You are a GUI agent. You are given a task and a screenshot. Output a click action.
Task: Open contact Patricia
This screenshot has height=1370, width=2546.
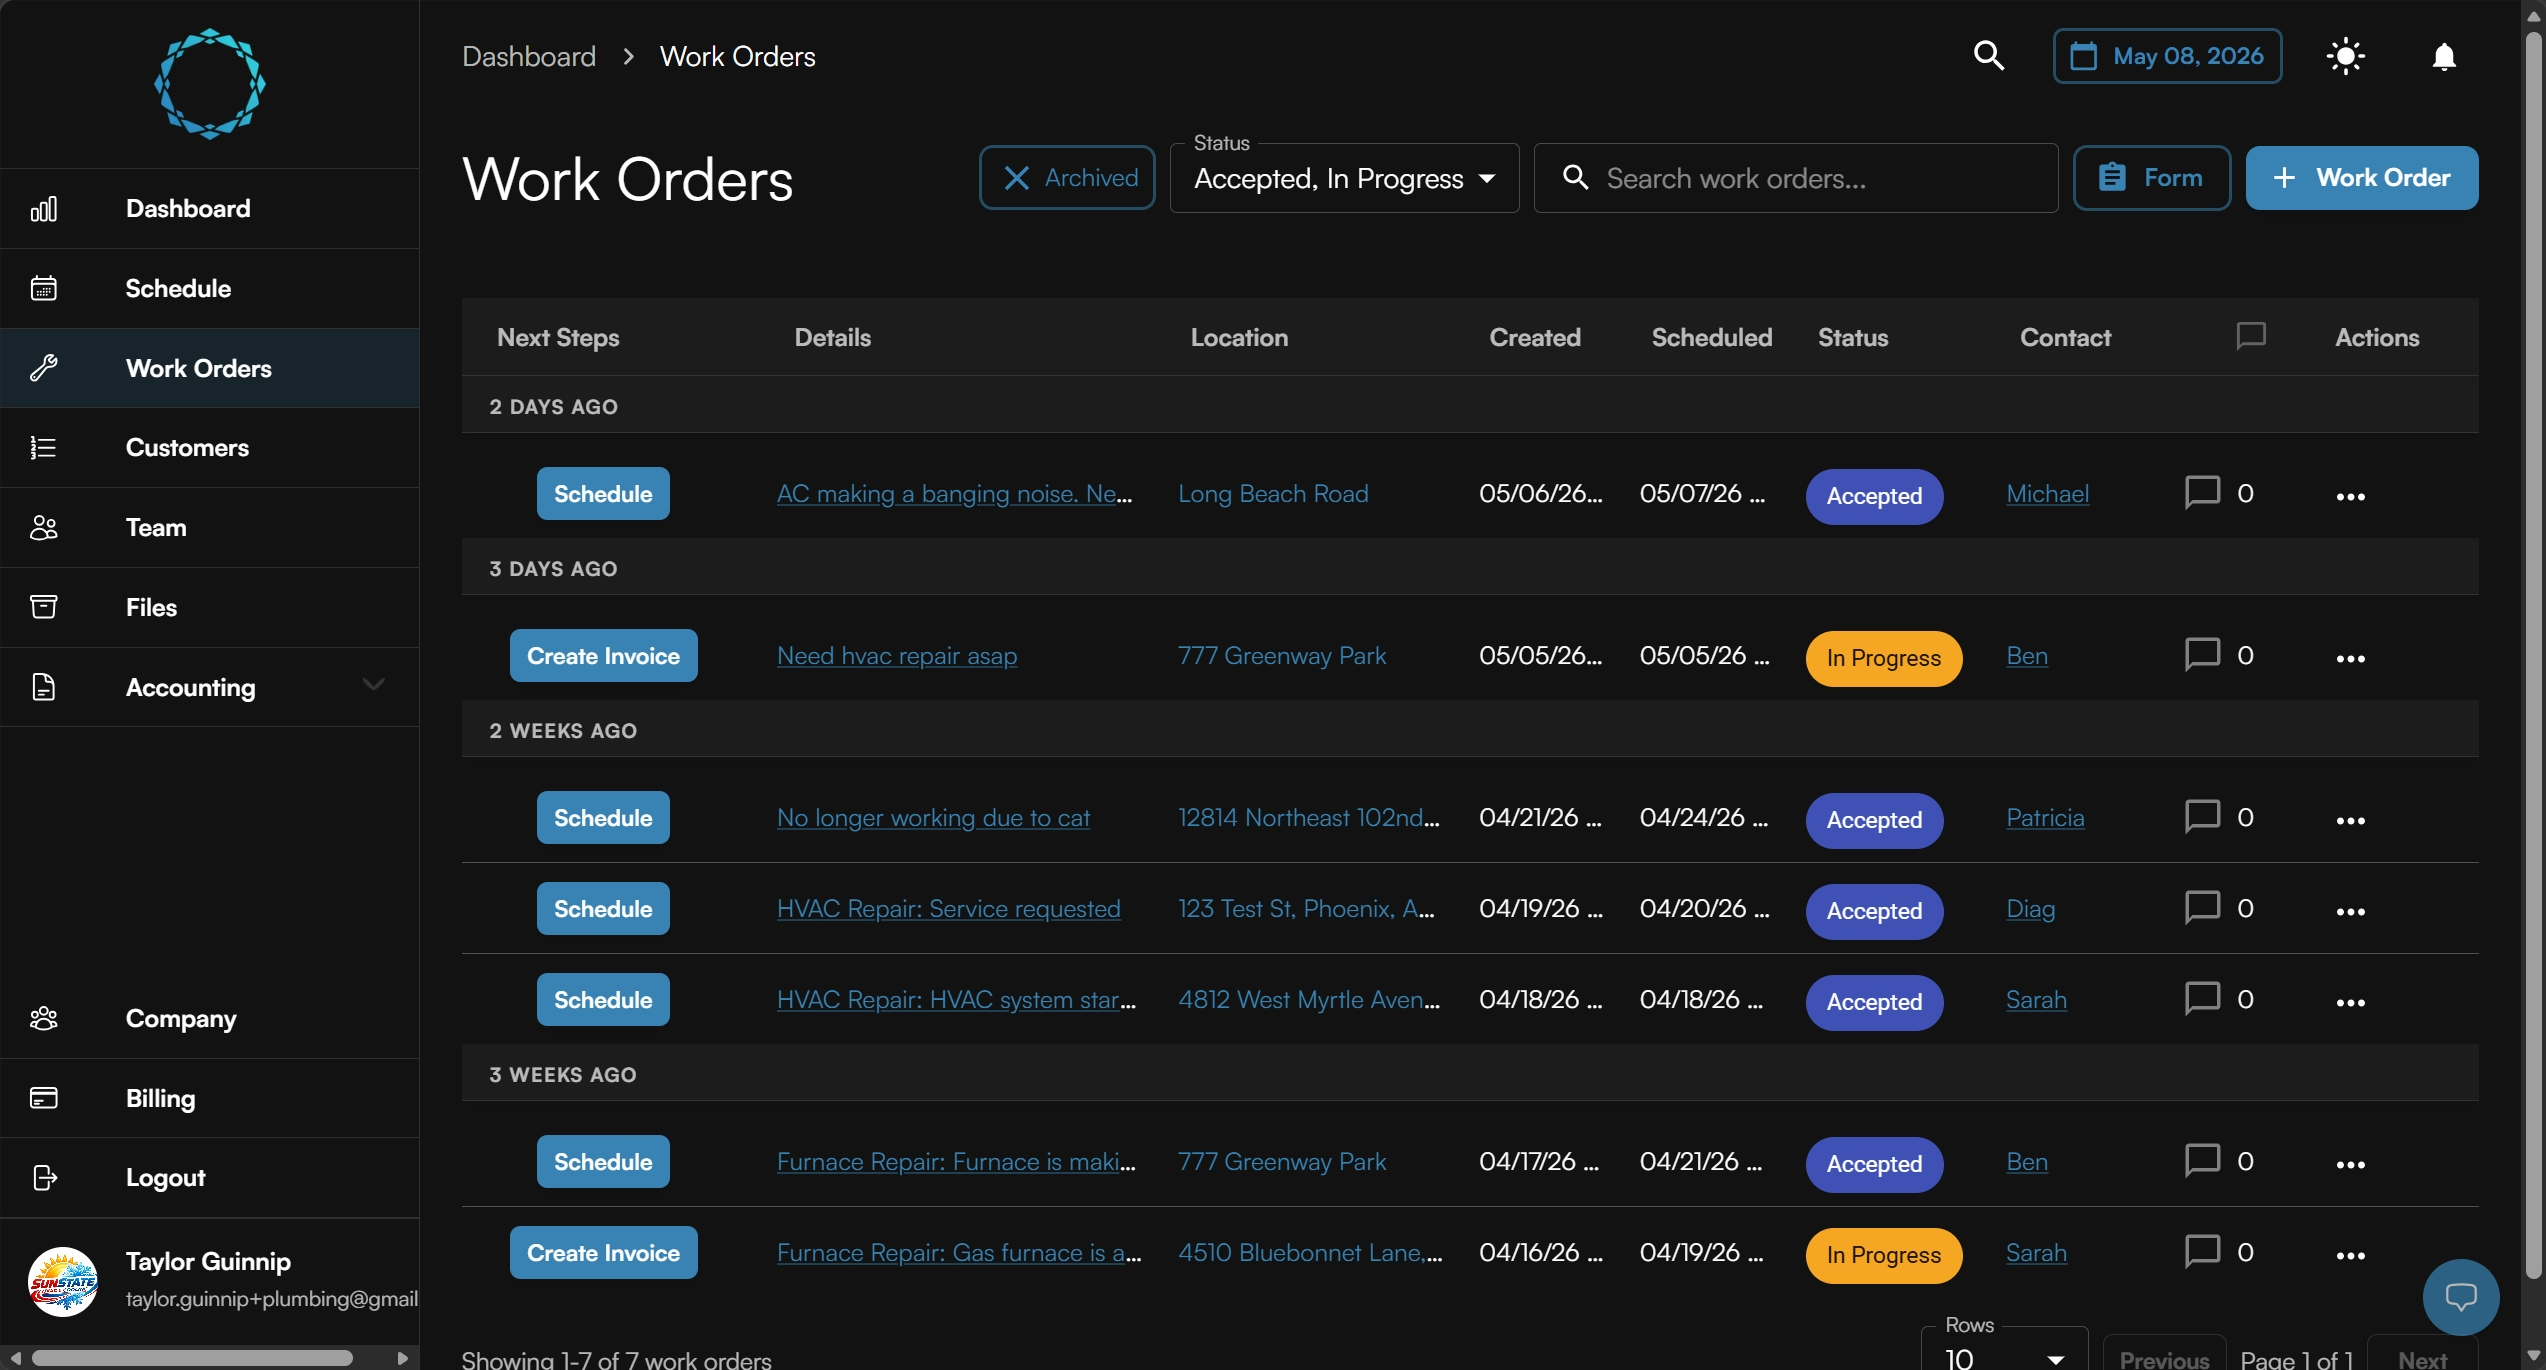(x=2045, y=818)
